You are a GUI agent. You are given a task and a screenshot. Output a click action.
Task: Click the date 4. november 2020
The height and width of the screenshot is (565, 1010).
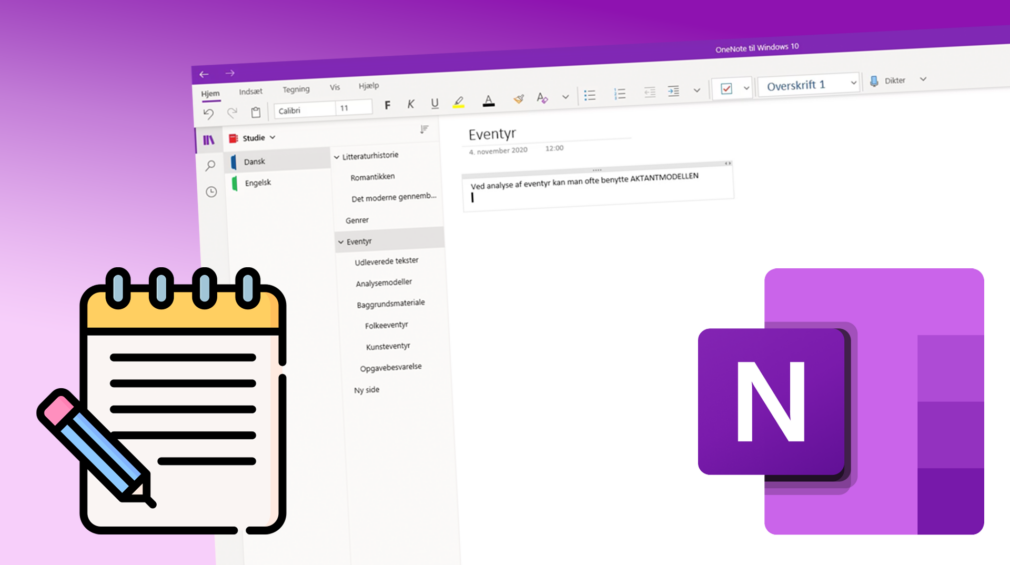pos(498,151)
